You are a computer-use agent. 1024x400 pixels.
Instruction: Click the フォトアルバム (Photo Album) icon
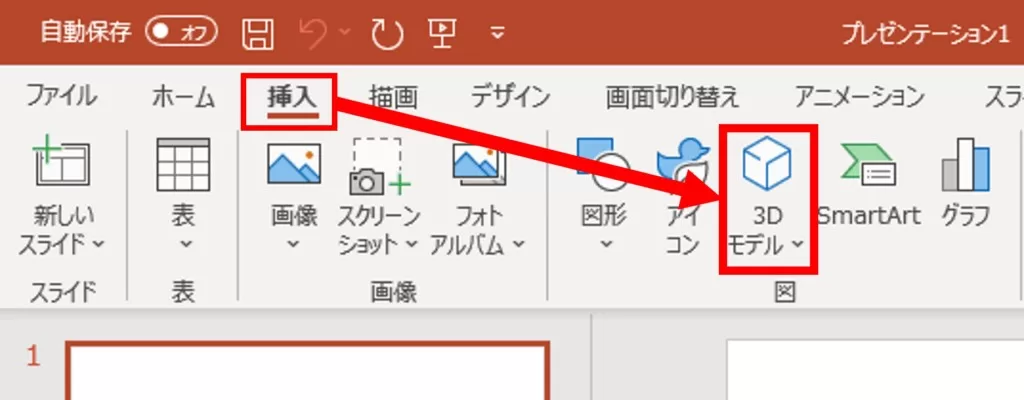tap(479, 167)
